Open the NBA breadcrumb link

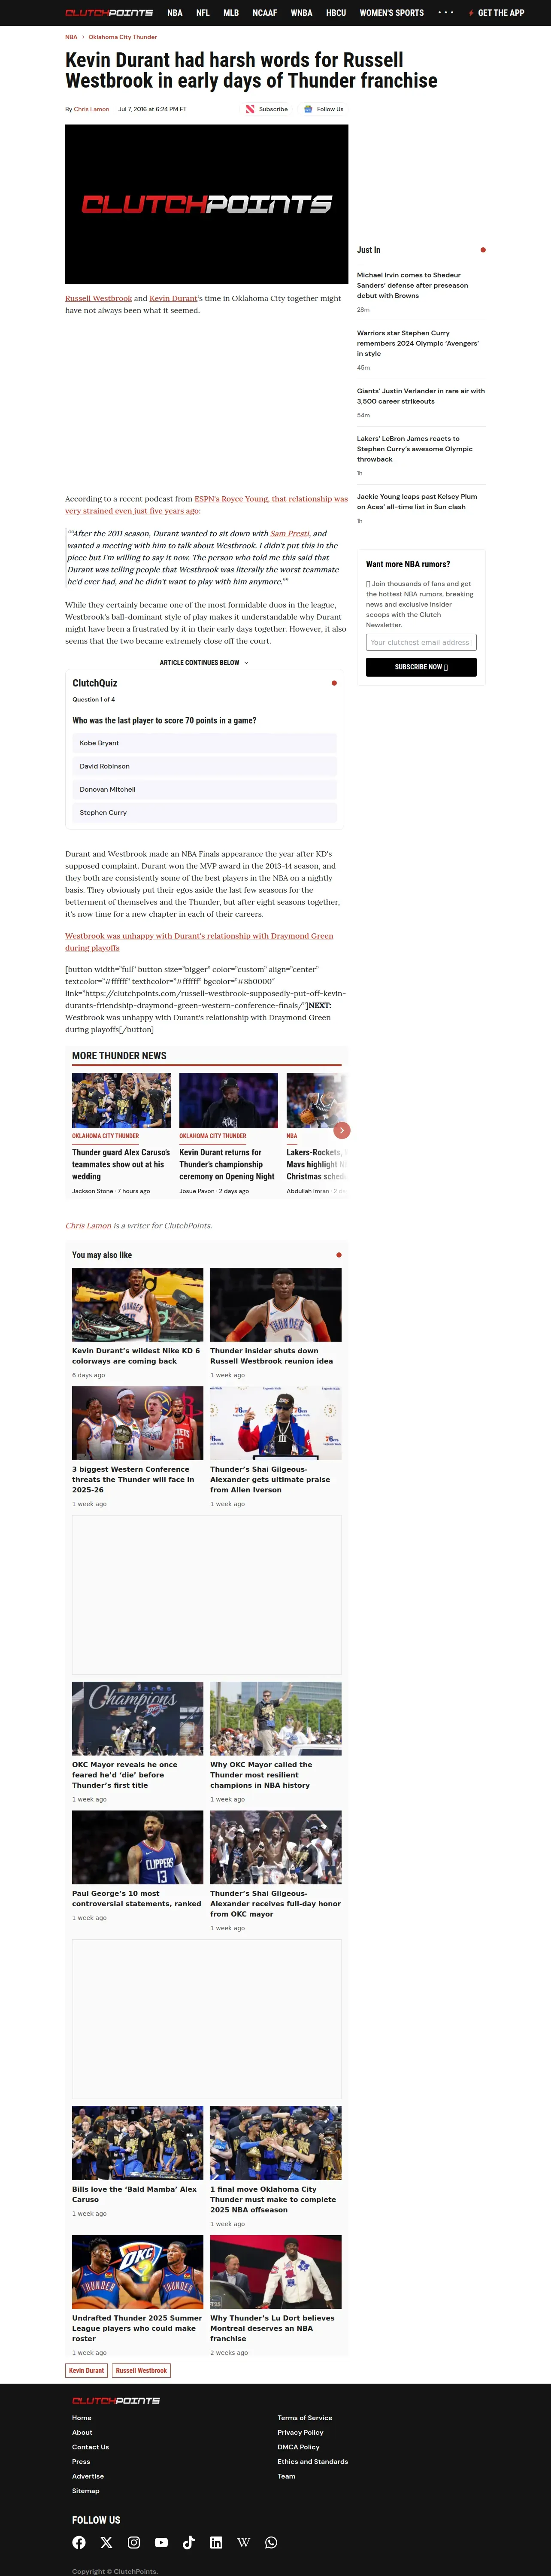tap(71, 37)
